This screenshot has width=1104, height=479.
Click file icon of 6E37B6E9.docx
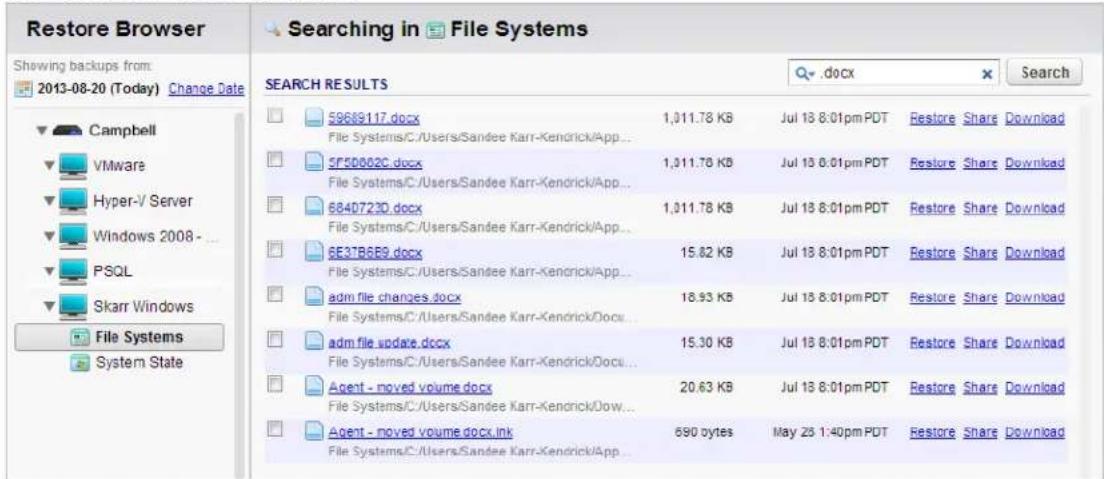click(x=314, y=252)
